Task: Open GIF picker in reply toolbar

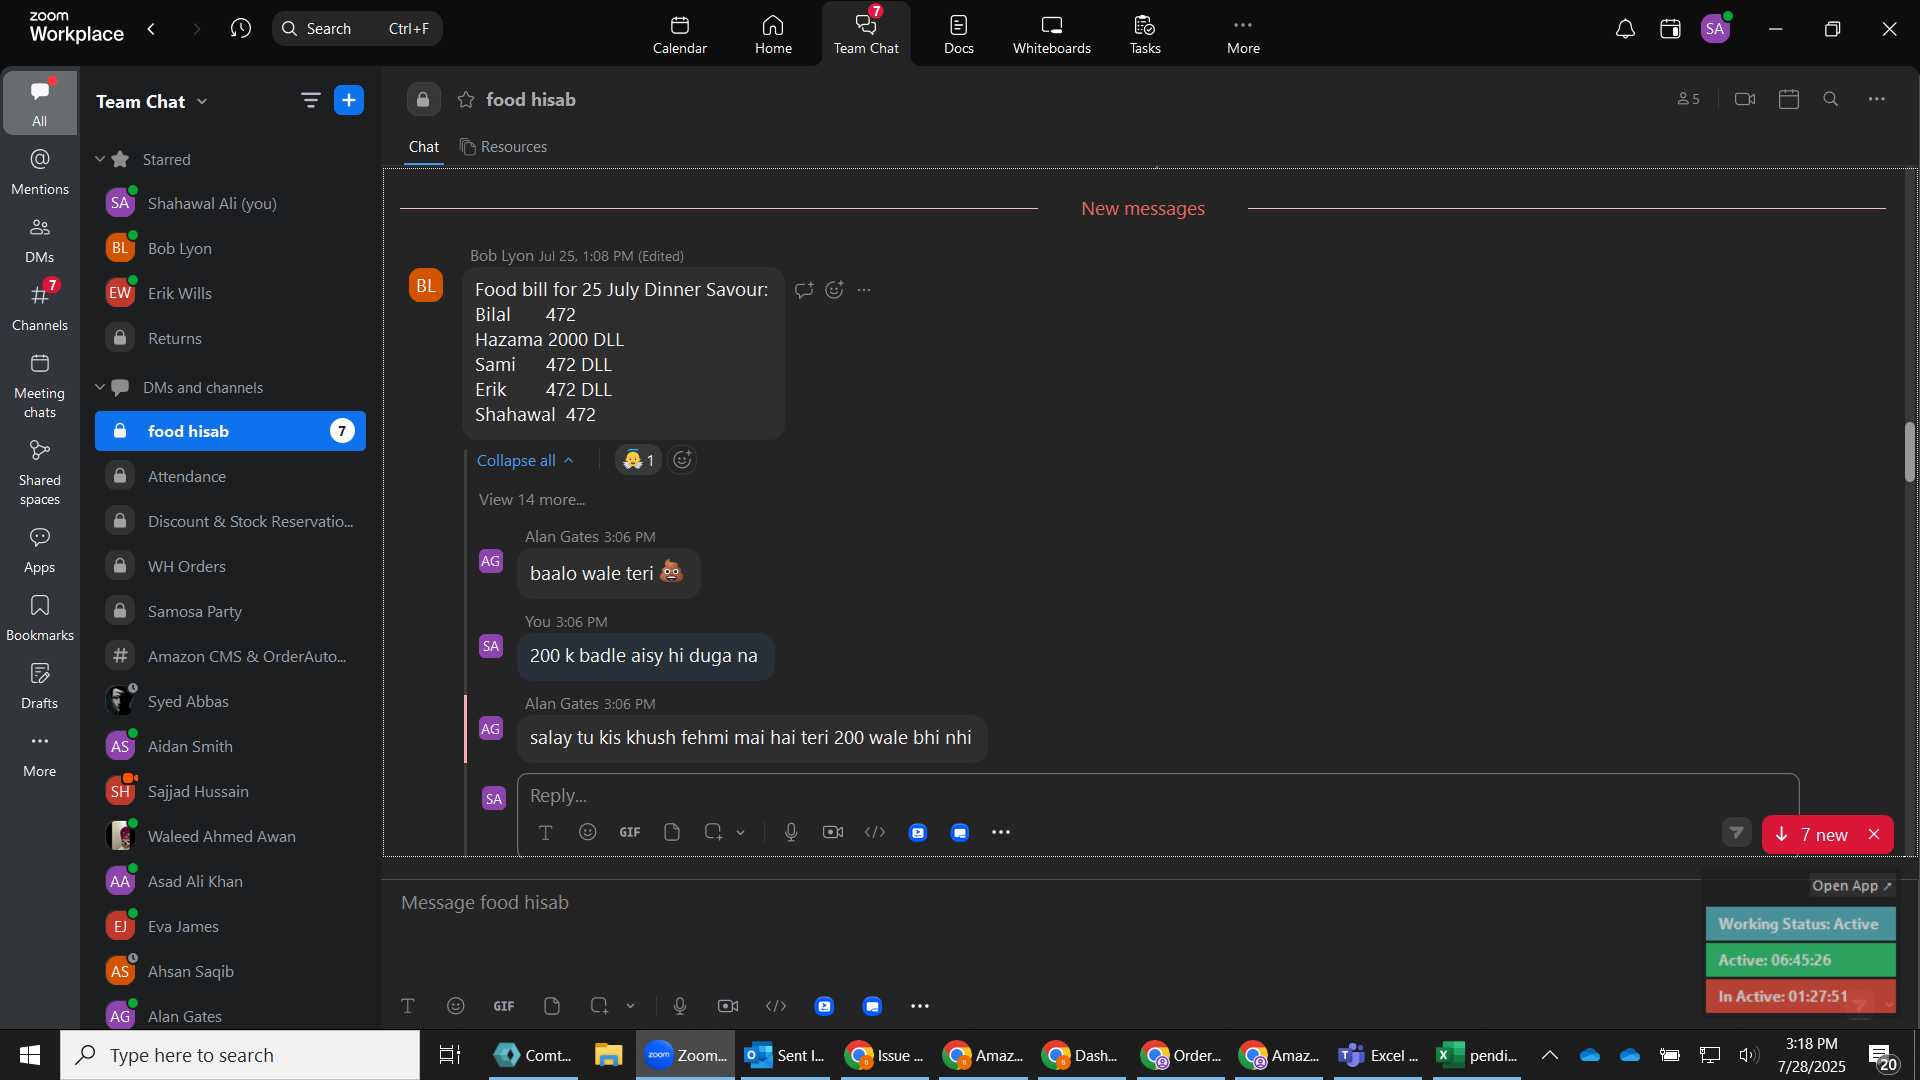Action: point(630,832)
